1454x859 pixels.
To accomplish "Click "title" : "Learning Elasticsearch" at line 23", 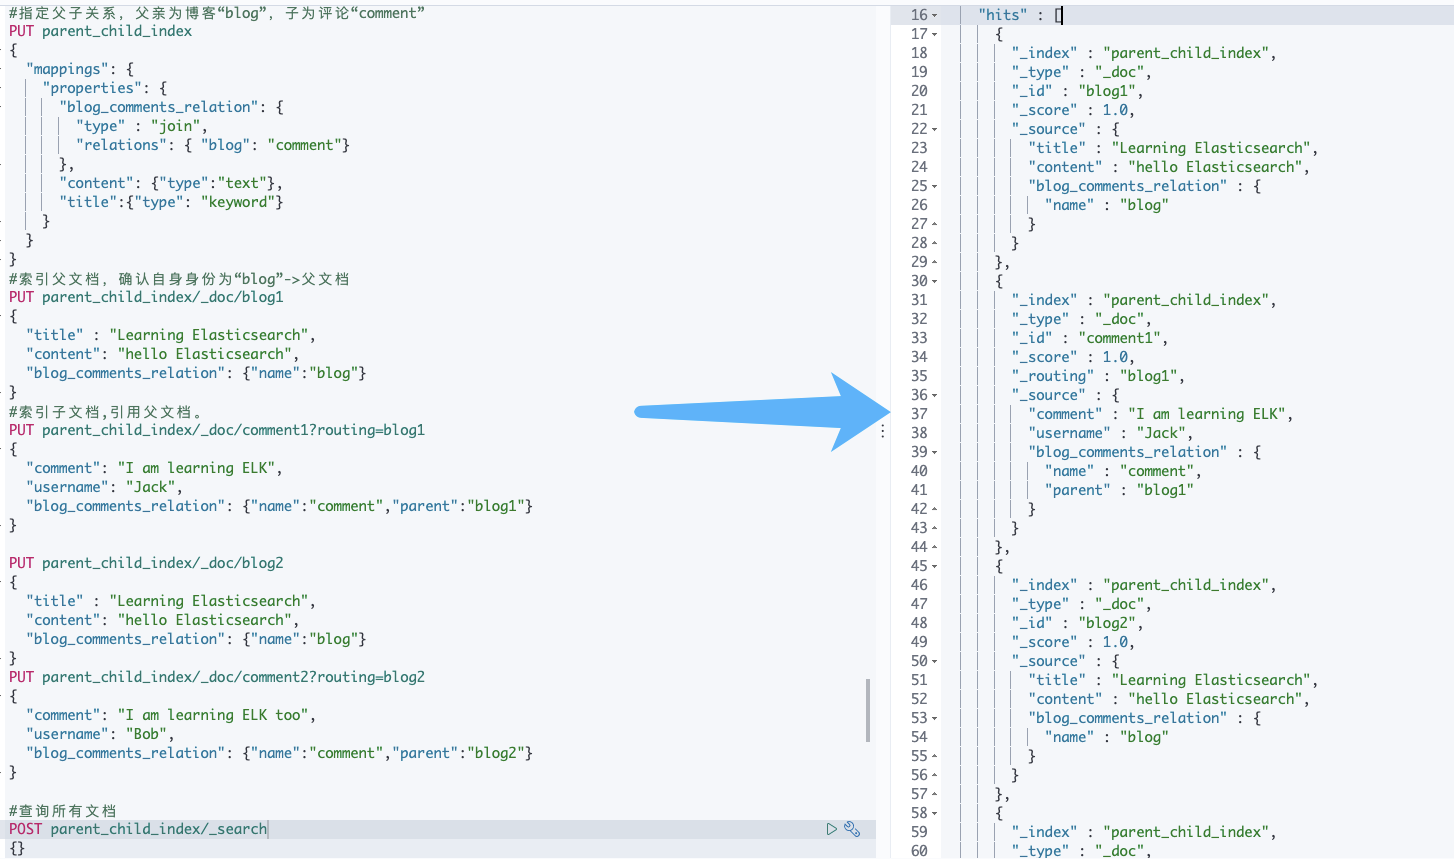I will (1173, 148).
